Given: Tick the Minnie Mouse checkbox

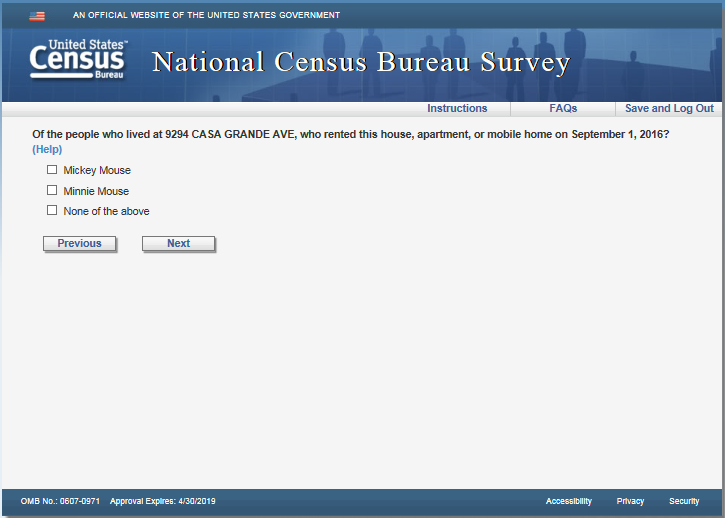Looking at the screenshot, I should [52, 190].
